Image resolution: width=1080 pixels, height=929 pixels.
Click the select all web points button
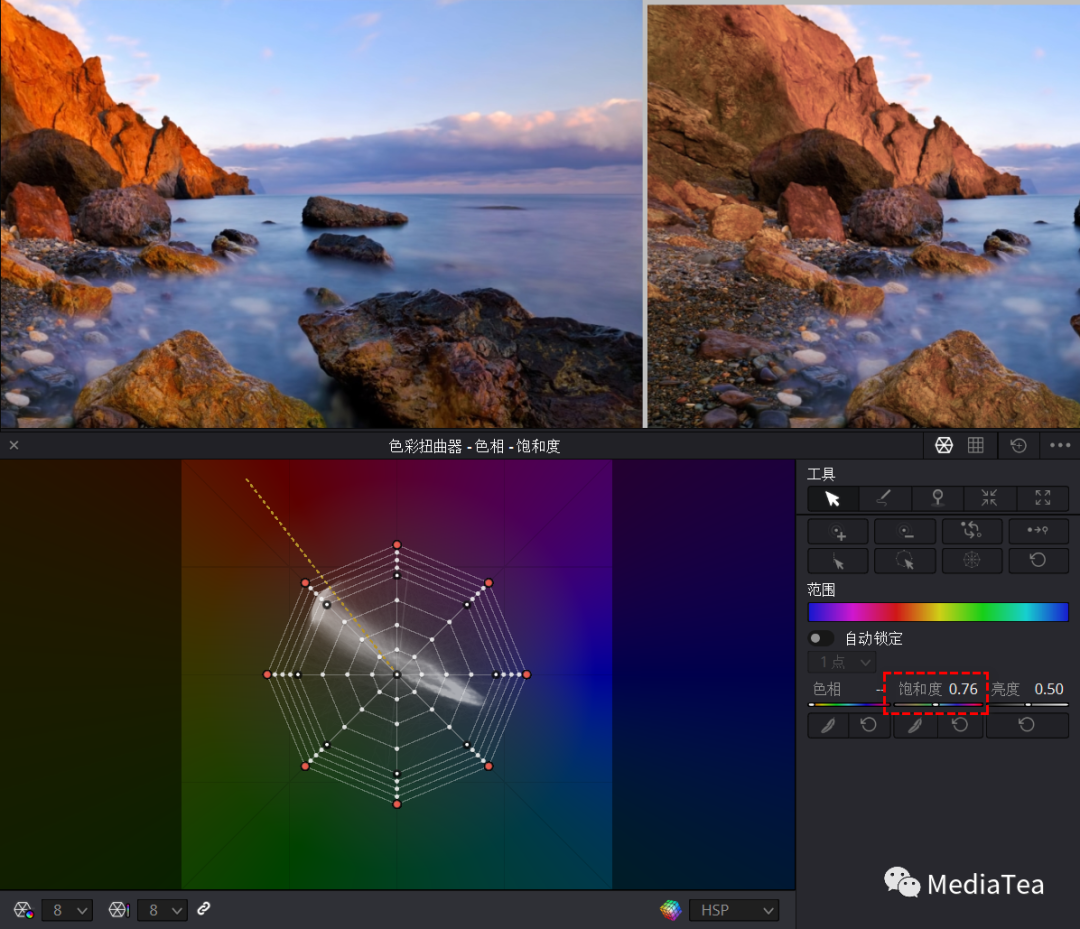[972, 561]
